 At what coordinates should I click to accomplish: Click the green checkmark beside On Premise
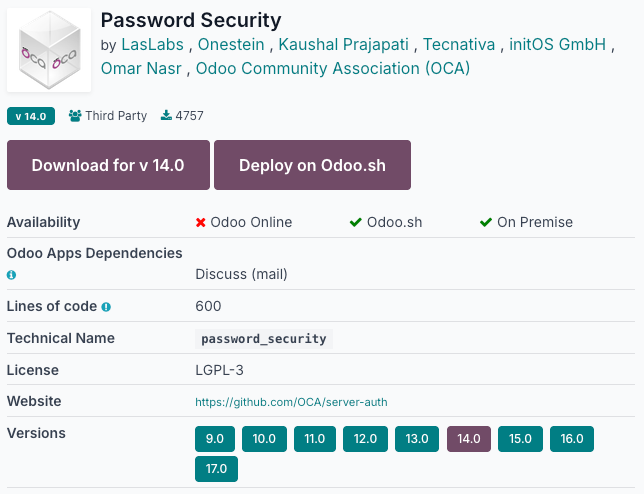485,222
